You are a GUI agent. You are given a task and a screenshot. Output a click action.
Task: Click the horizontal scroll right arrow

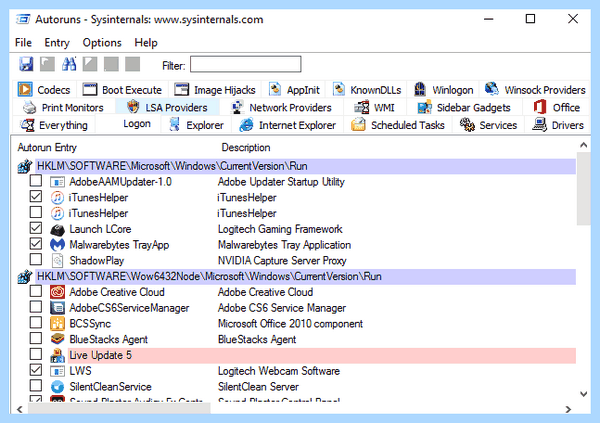568,409
